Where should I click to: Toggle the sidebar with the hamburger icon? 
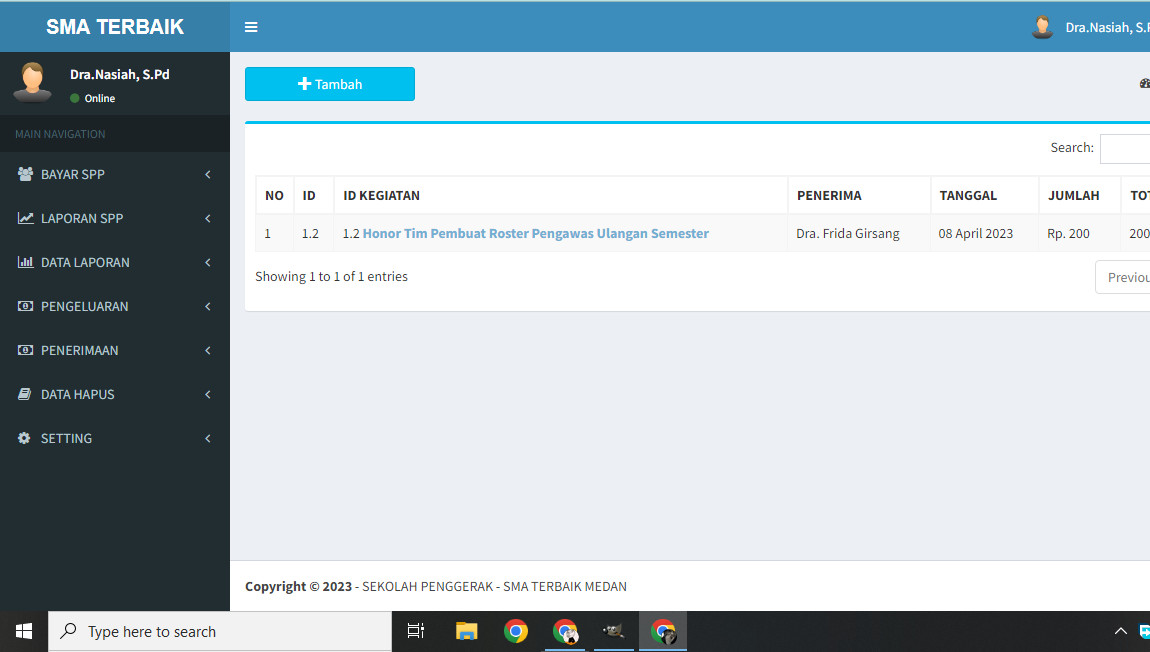[251, 27]
